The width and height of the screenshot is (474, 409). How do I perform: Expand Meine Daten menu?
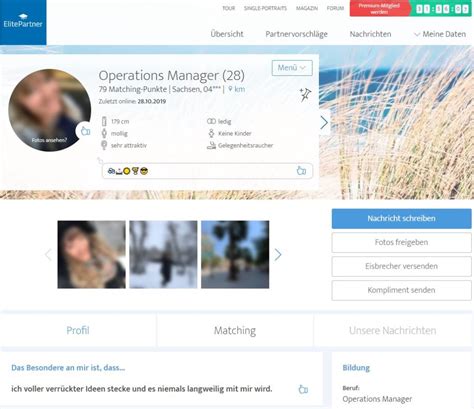click(x=440, y=34)
